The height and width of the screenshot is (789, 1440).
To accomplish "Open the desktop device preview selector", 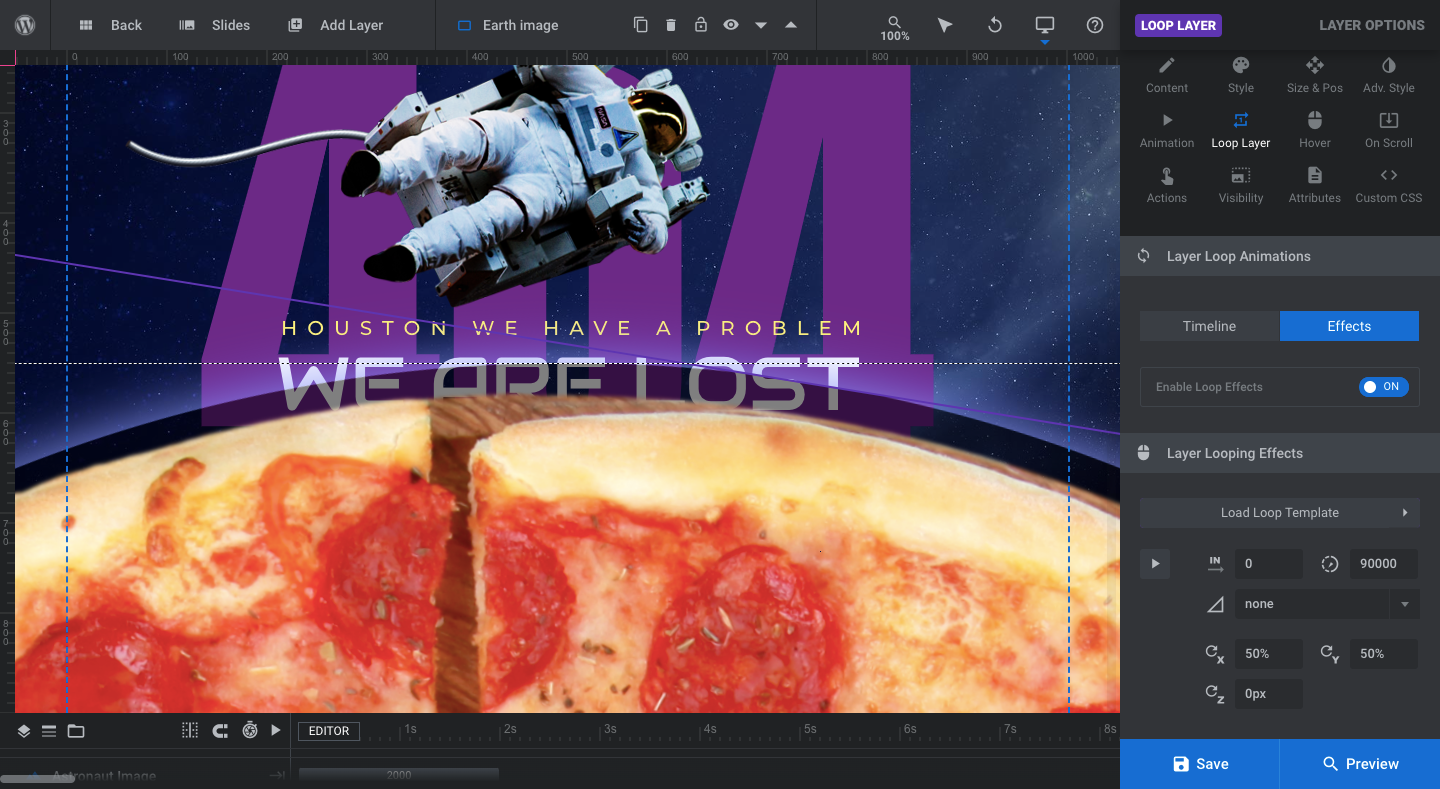I will pos(1045,26).
